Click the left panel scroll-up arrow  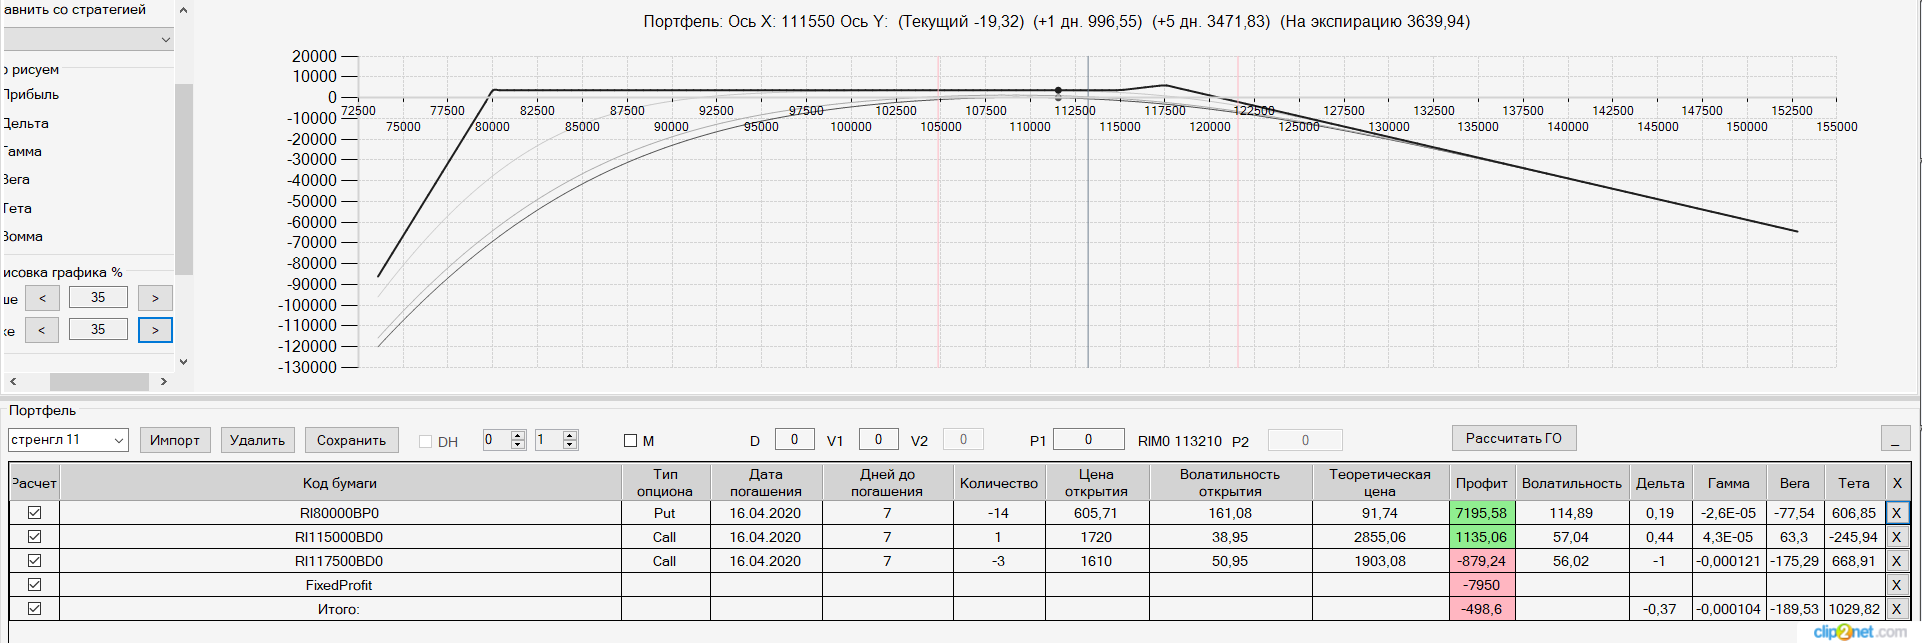pyautogui.click(x=183, y=10)
